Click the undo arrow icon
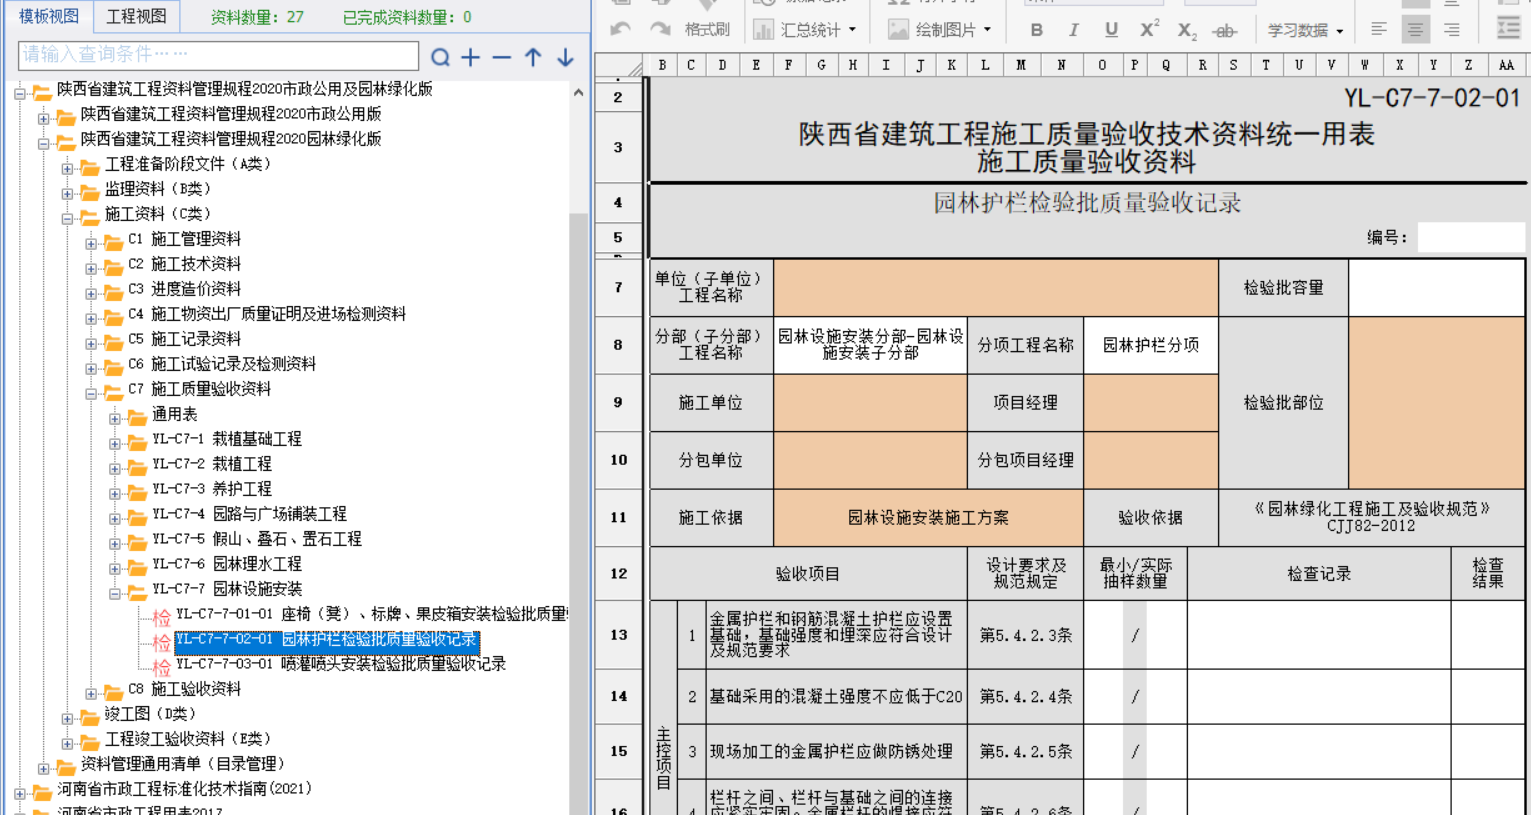Viewport: 1531px width, 815px height. 621,30
